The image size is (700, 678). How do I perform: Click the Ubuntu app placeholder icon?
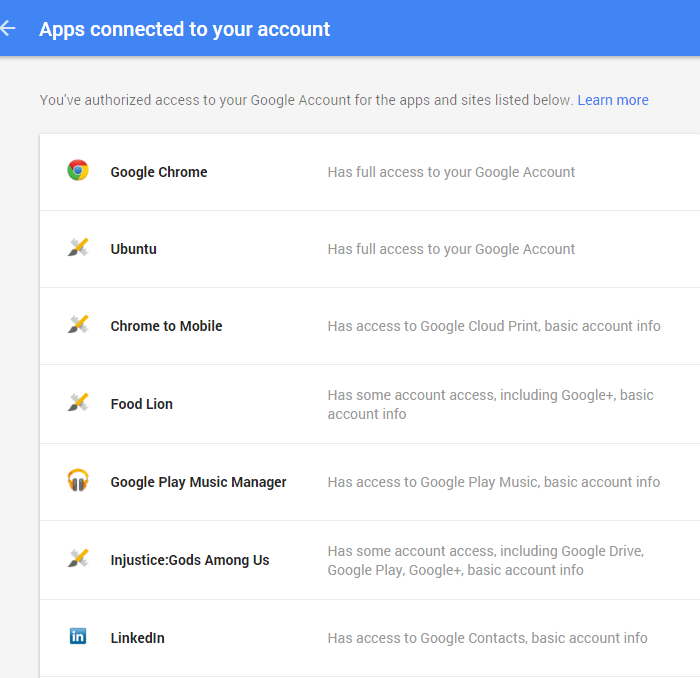(78, 248)
